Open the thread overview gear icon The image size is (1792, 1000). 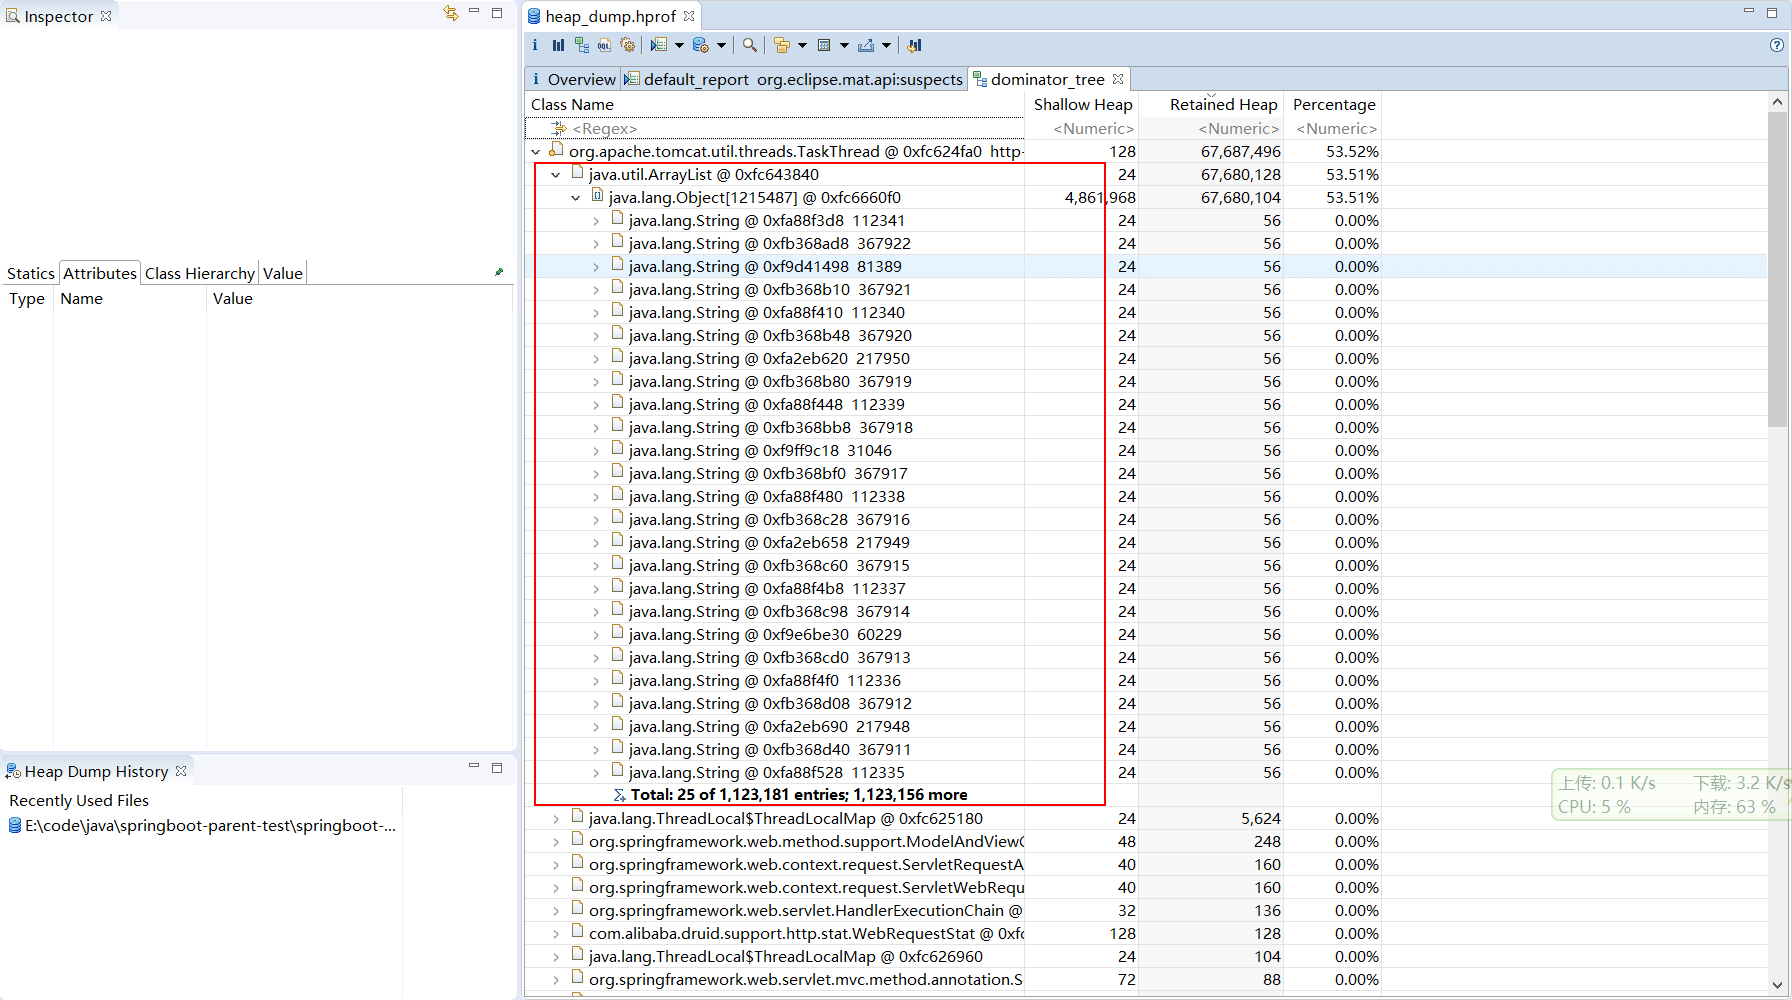pyautogui.click(x=627, y=45)
